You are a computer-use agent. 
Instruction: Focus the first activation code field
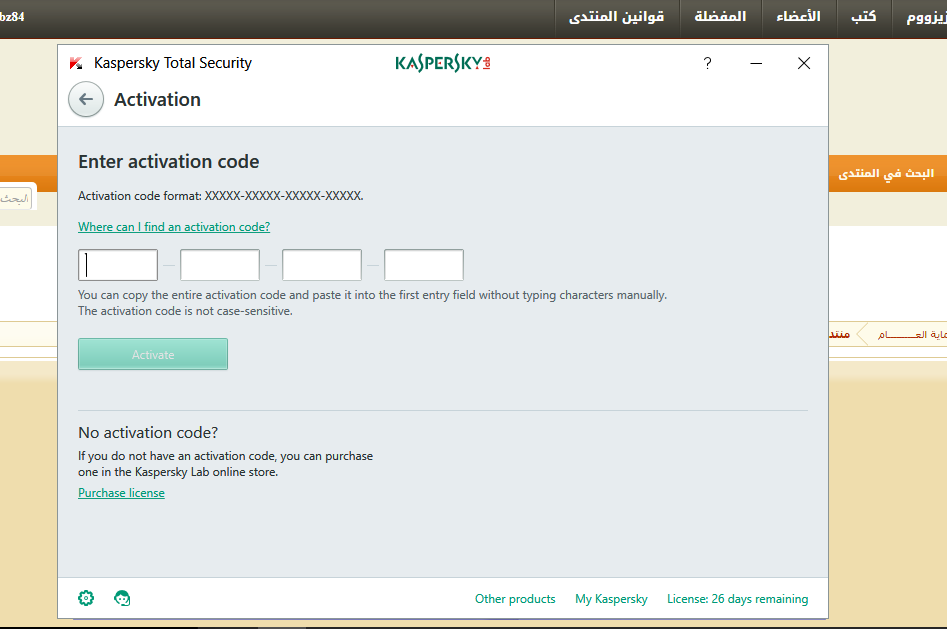pyautogui.click(x=118, y=265)
